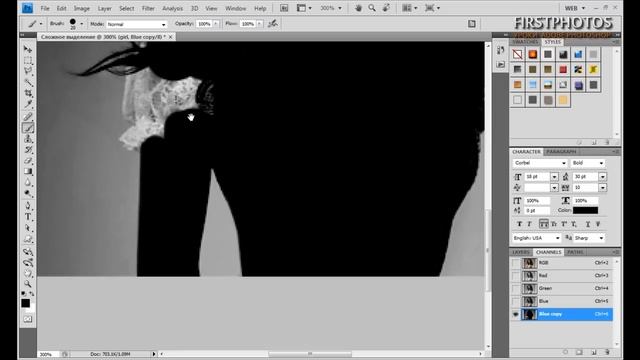
Task: Load channel as selection icon
Action: pyautogui.click(x=565, y=352)
